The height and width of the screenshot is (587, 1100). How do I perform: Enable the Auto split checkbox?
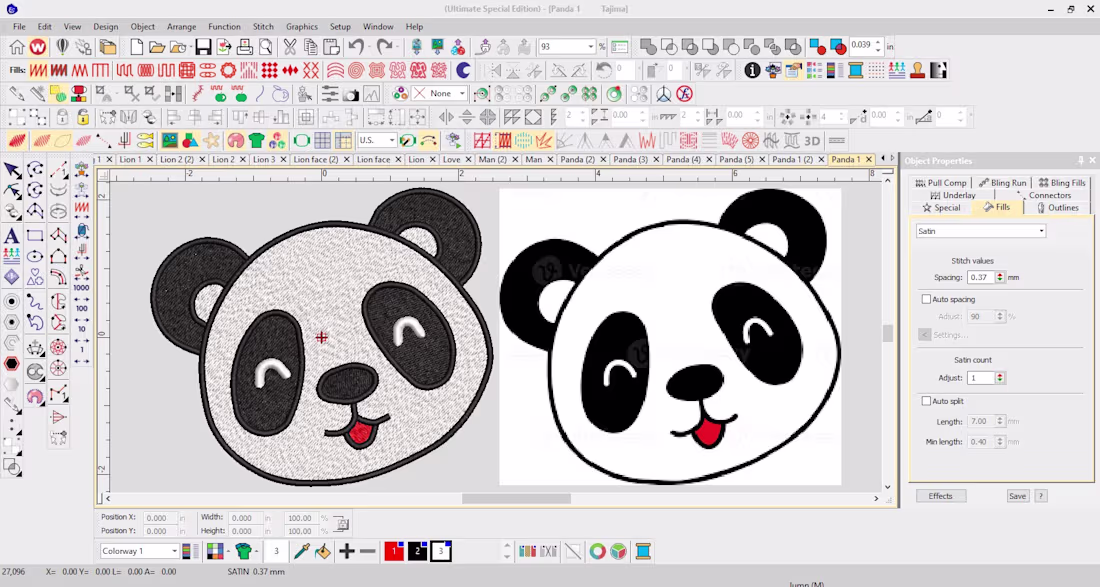(x=926, y=401)
